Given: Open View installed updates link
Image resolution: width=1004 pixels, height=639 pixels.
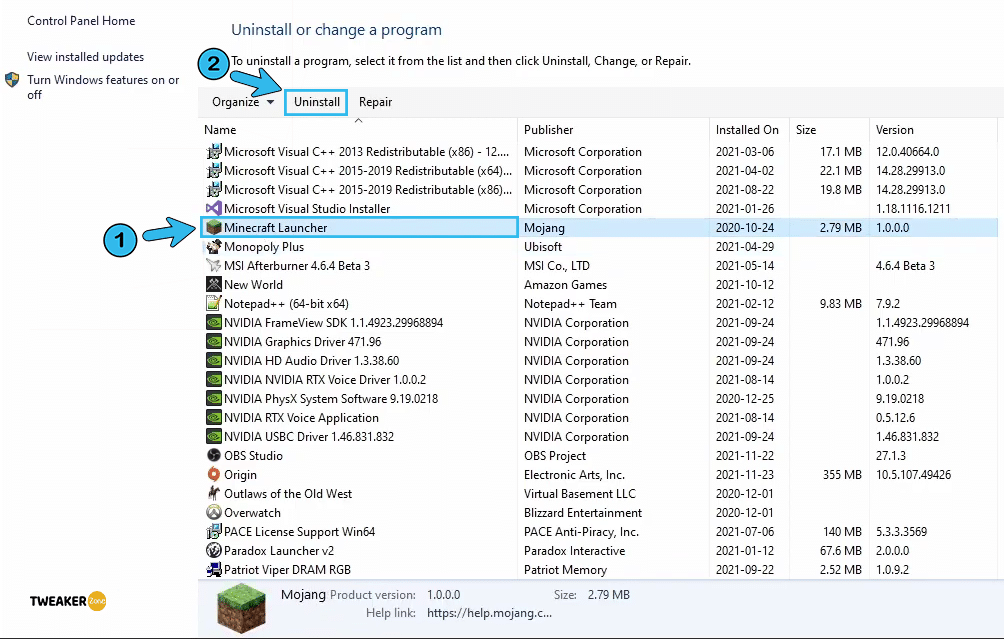Looking at the screenshot, I should pyautogui.click(x=85, y=57).
